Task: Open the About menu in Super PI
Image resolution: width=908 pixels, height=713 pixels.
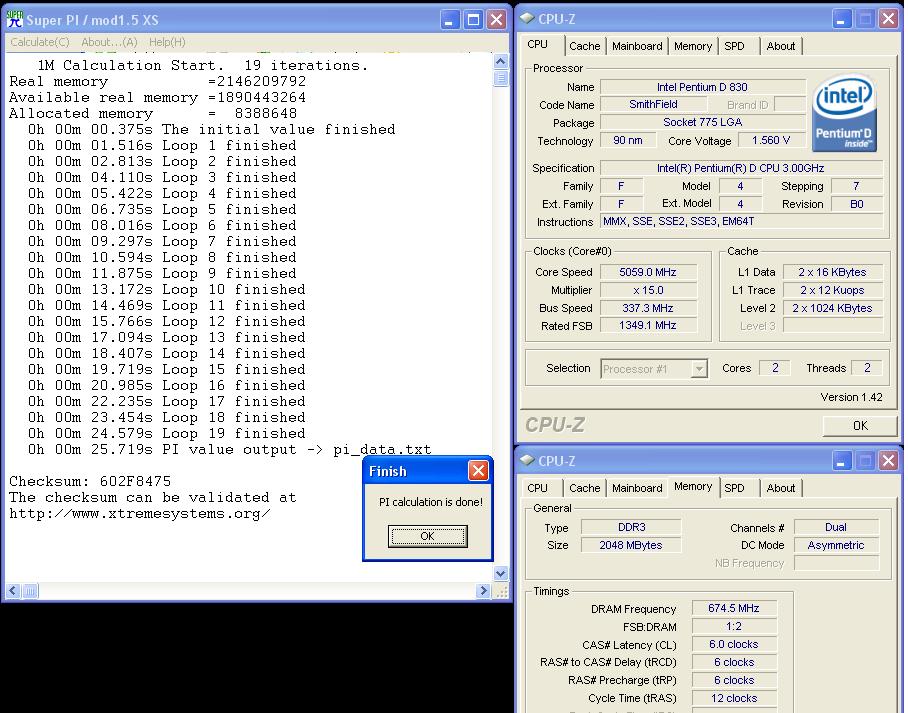Action: (109, 42)
